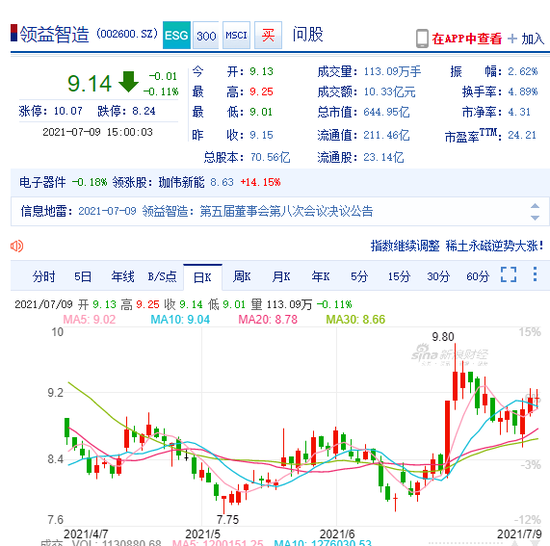Open 在APP中查看 link
The width and height of the screenshot is (550, 546).
click(x=467, y=38)
